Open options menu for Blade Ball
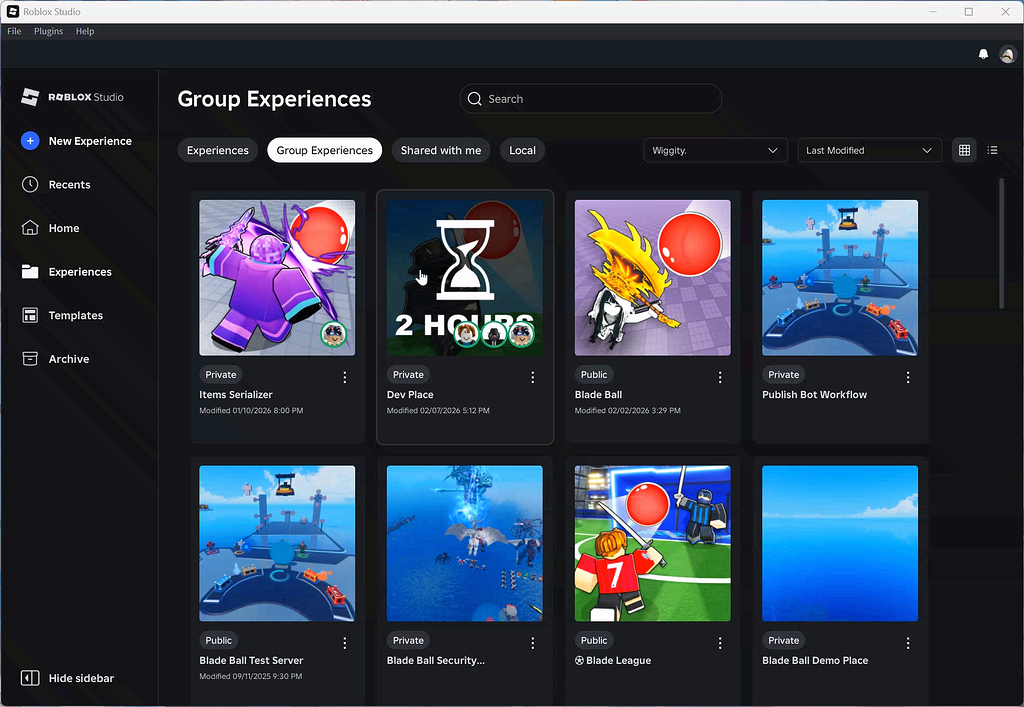The height and width of the screenshot is (707, 1024). click(x=720, y=377)
